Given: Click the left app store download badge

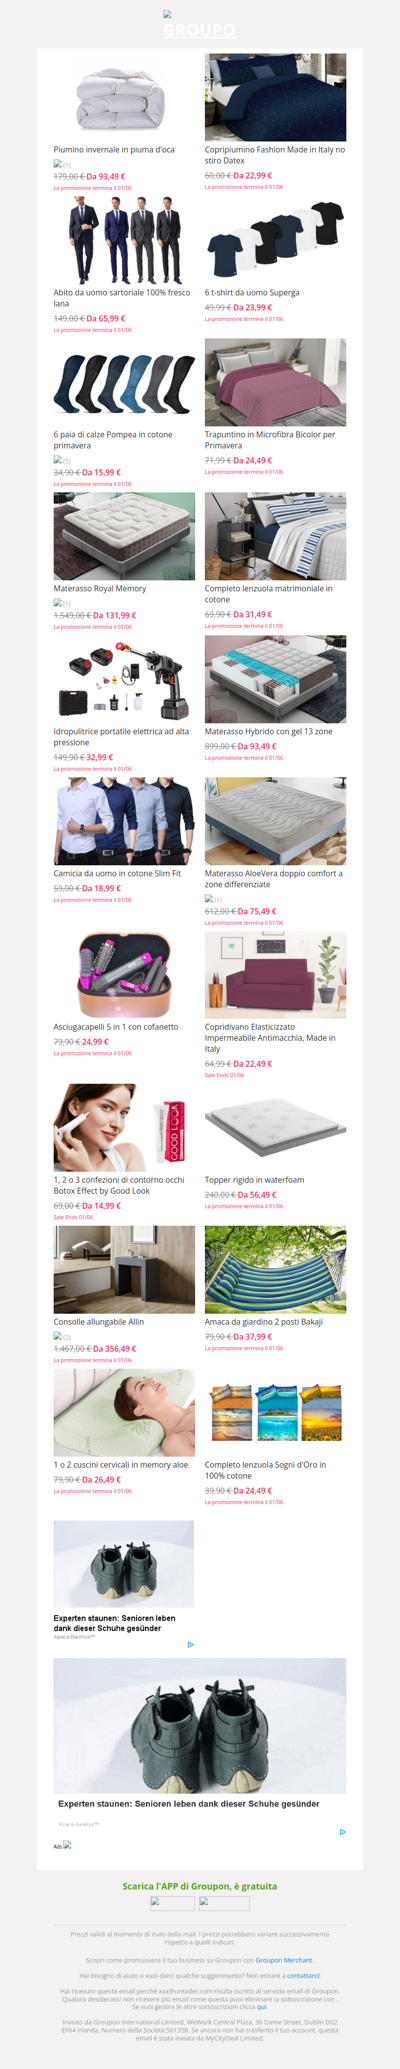Looking at the screenshot, I should 172,1903.
